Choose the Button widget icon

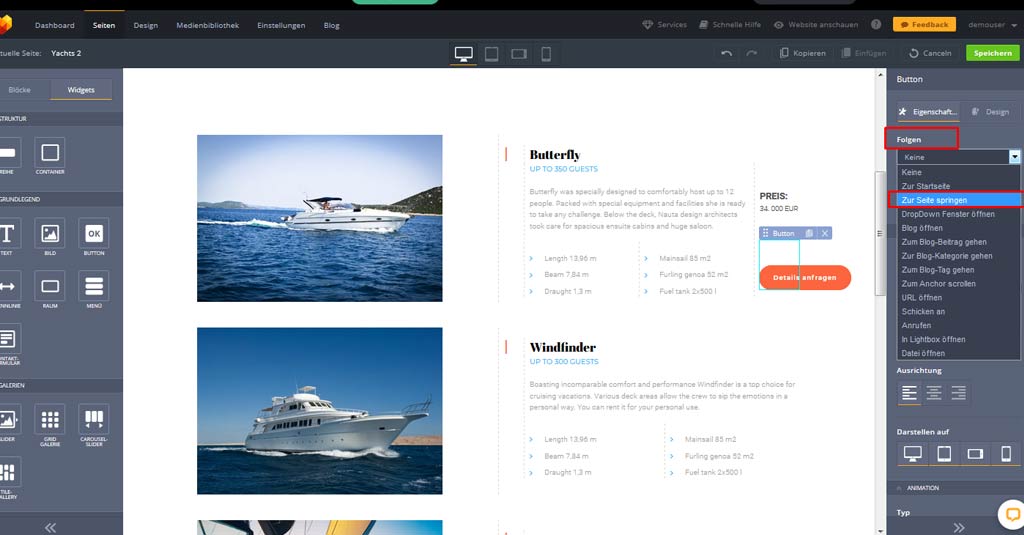(94, 234)
